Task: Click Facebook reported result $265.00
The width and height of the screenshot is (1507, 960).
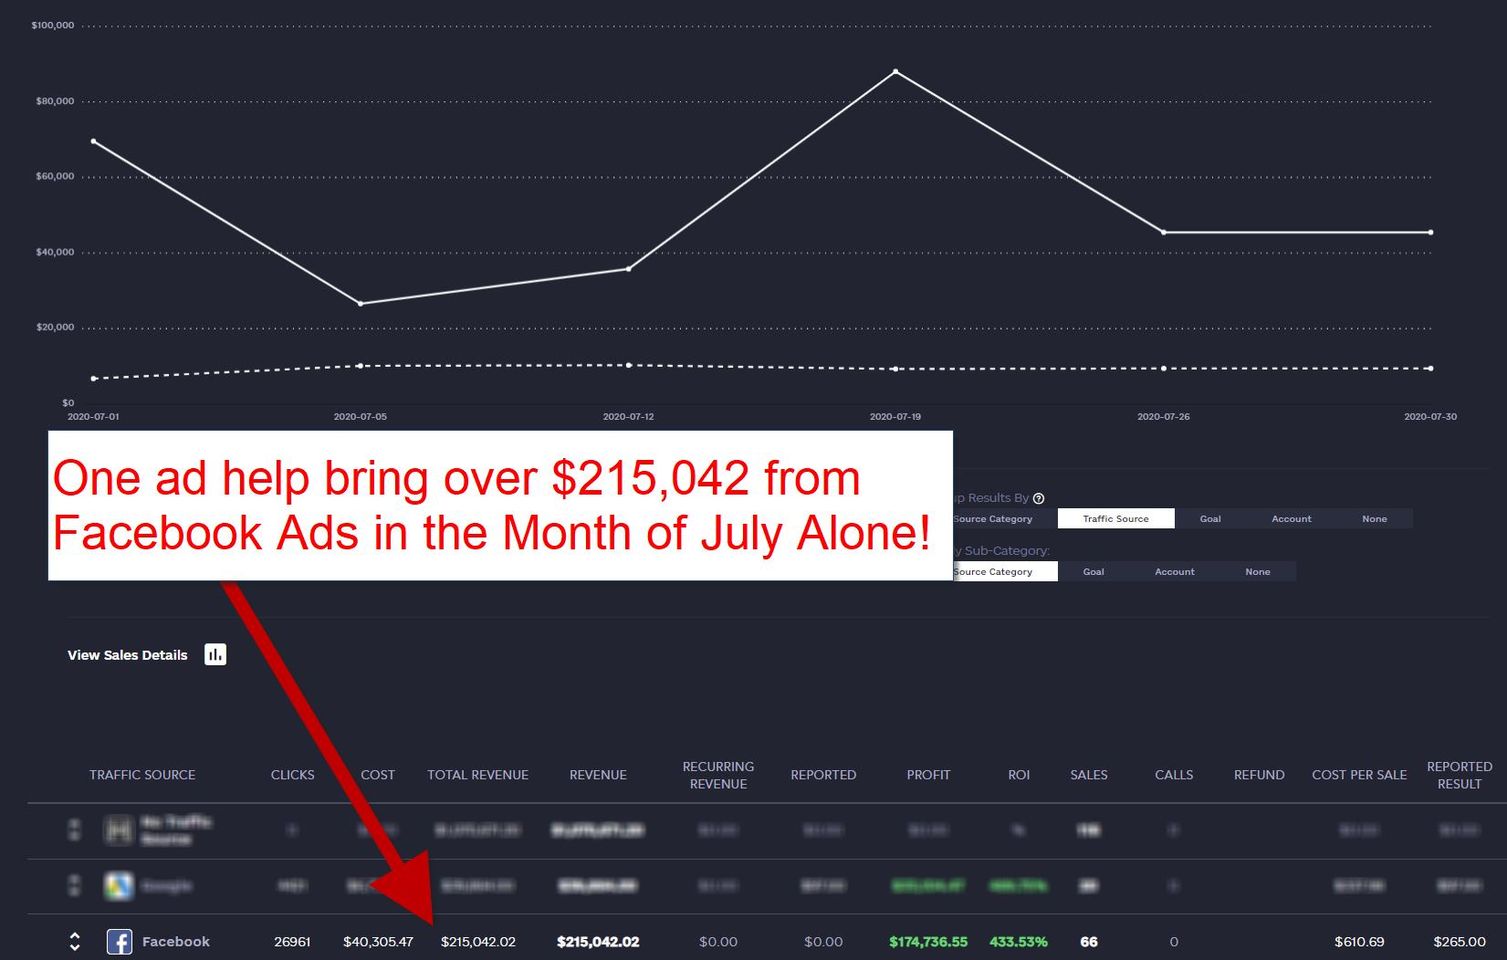Action: coord(1459,942)
